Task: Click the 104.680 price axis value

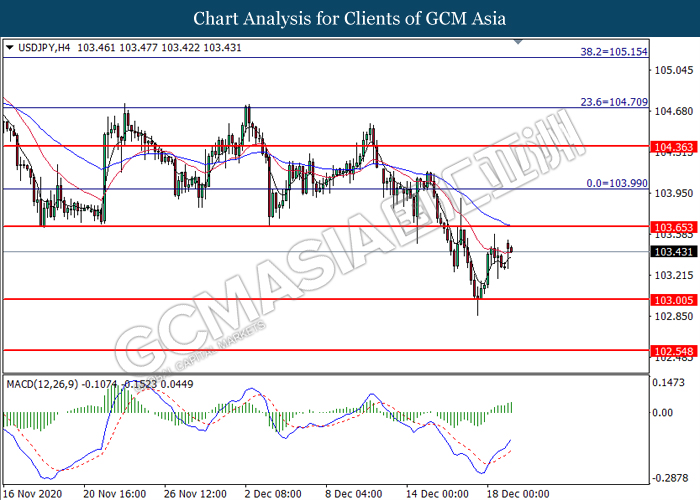Action: (x=674, y=111)
